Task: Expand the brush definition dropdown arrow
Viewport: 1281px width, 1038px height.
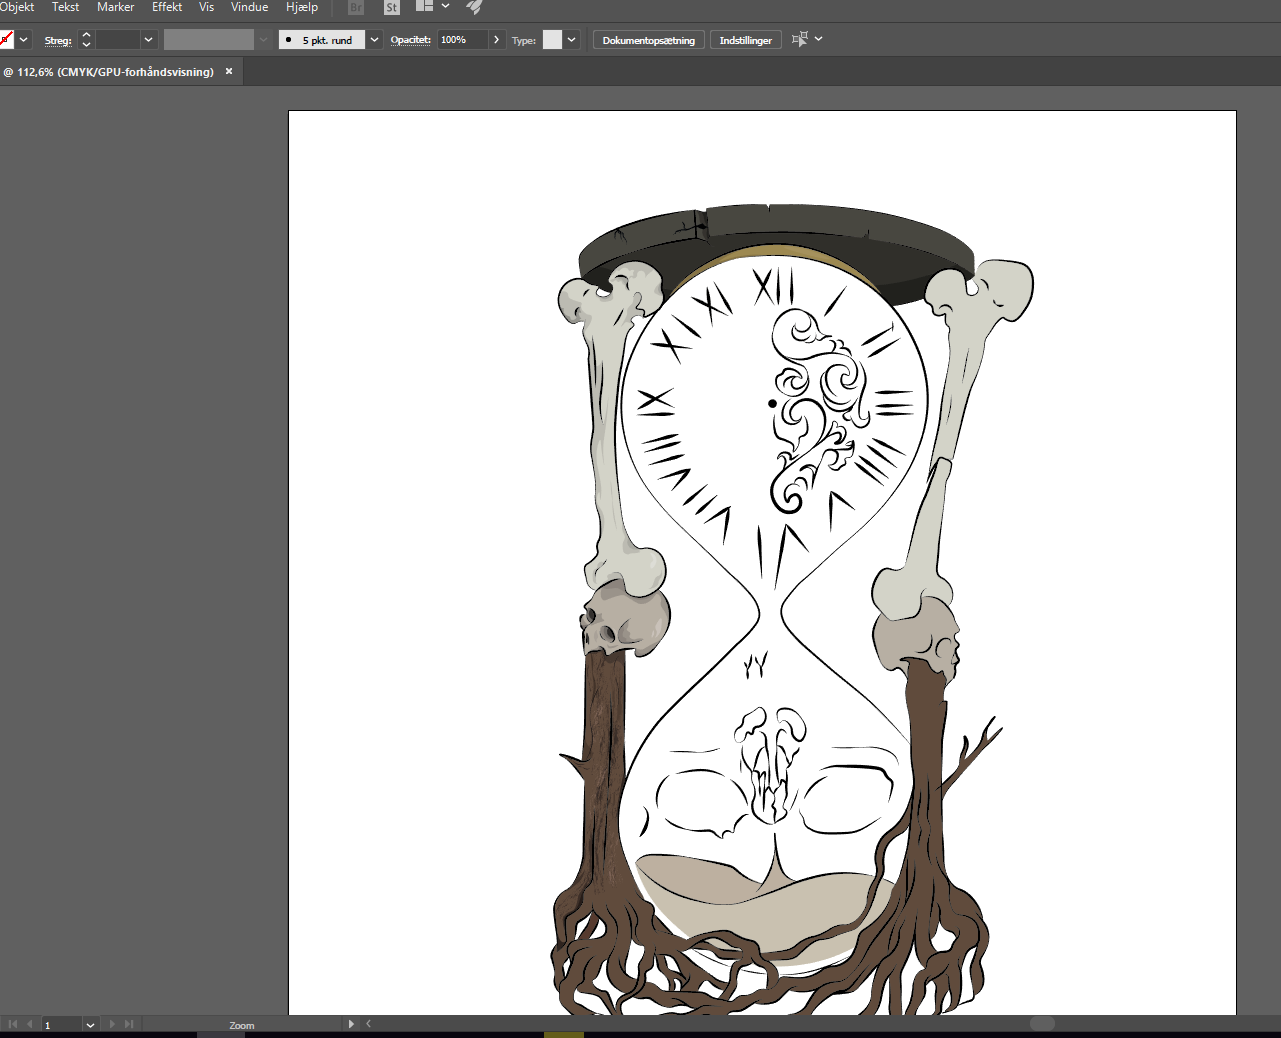Action: click(374, 40)
